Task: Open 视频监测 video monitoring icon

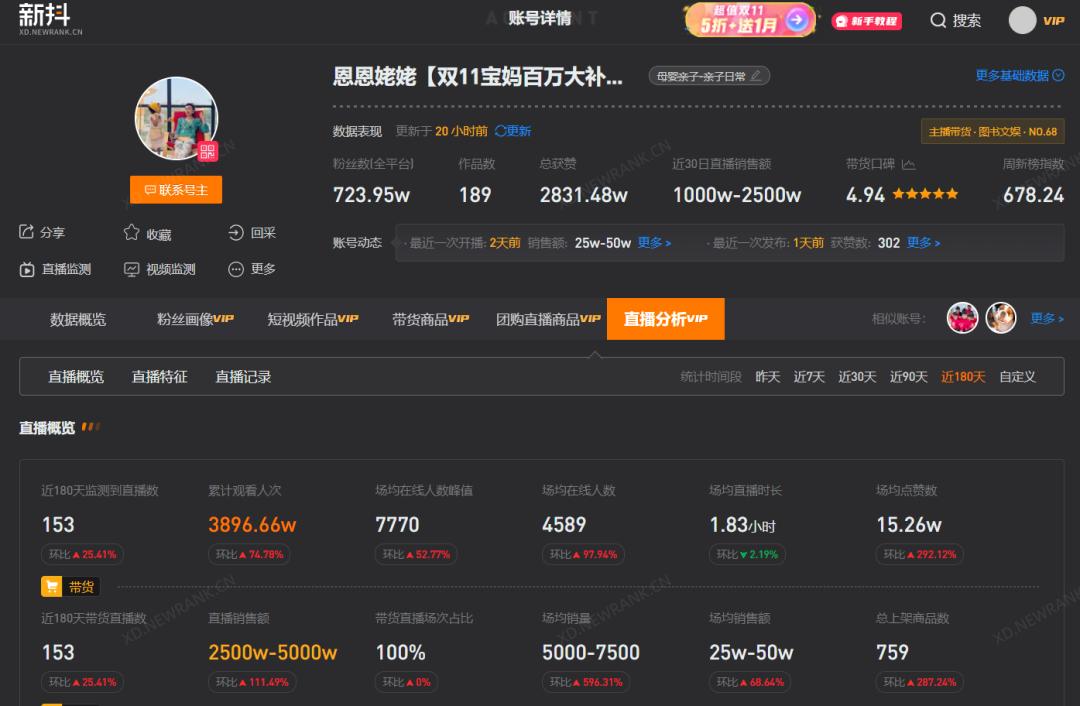Action: point(131,269)
